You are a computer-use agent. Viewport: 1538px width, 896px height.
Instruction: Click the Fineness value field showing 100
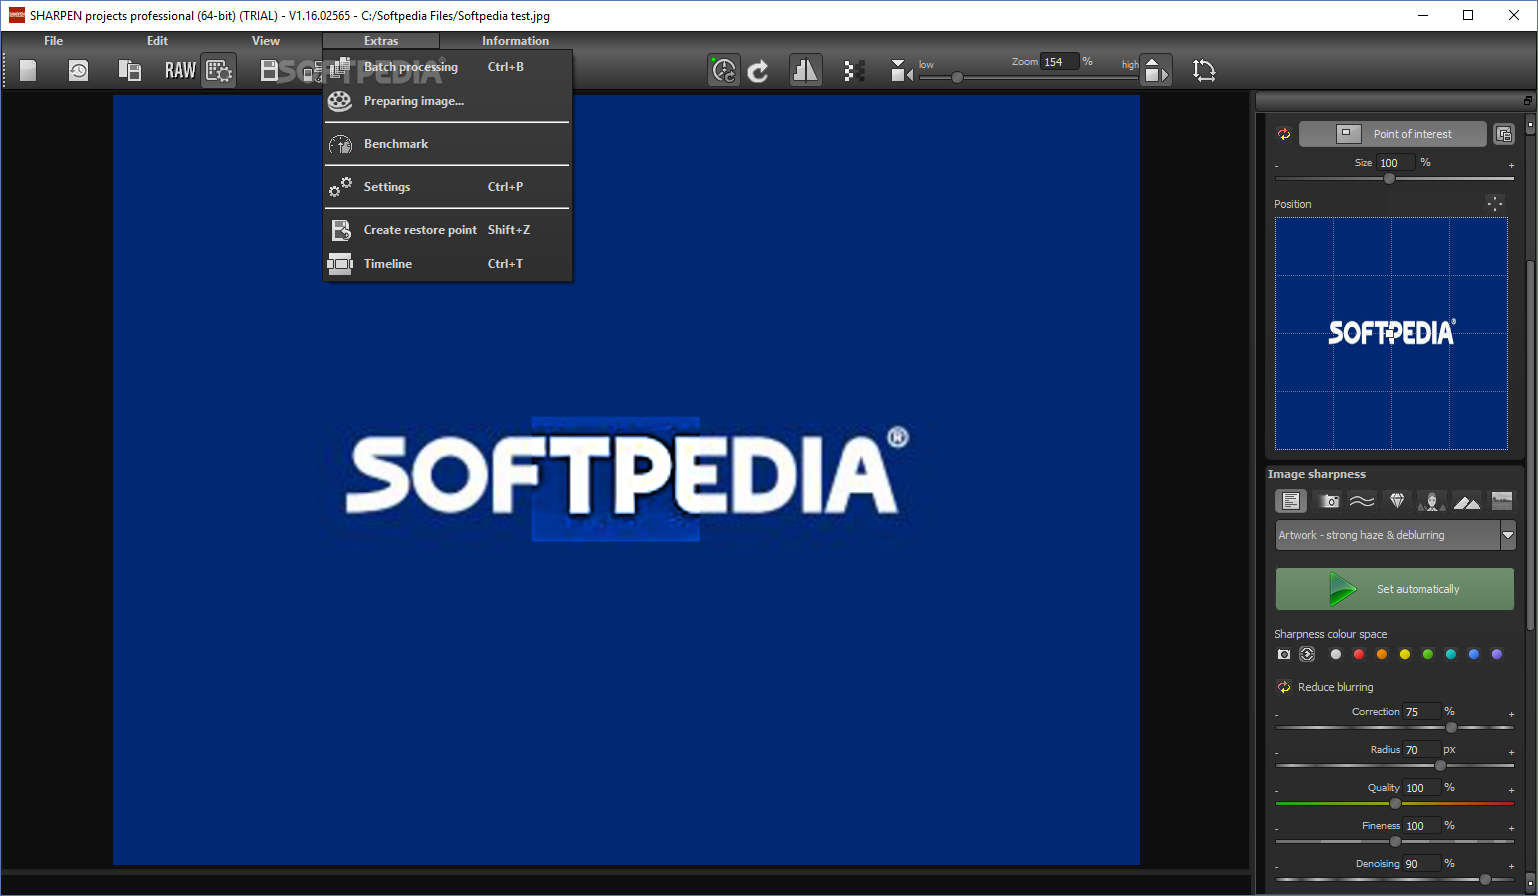point(1421,826)
